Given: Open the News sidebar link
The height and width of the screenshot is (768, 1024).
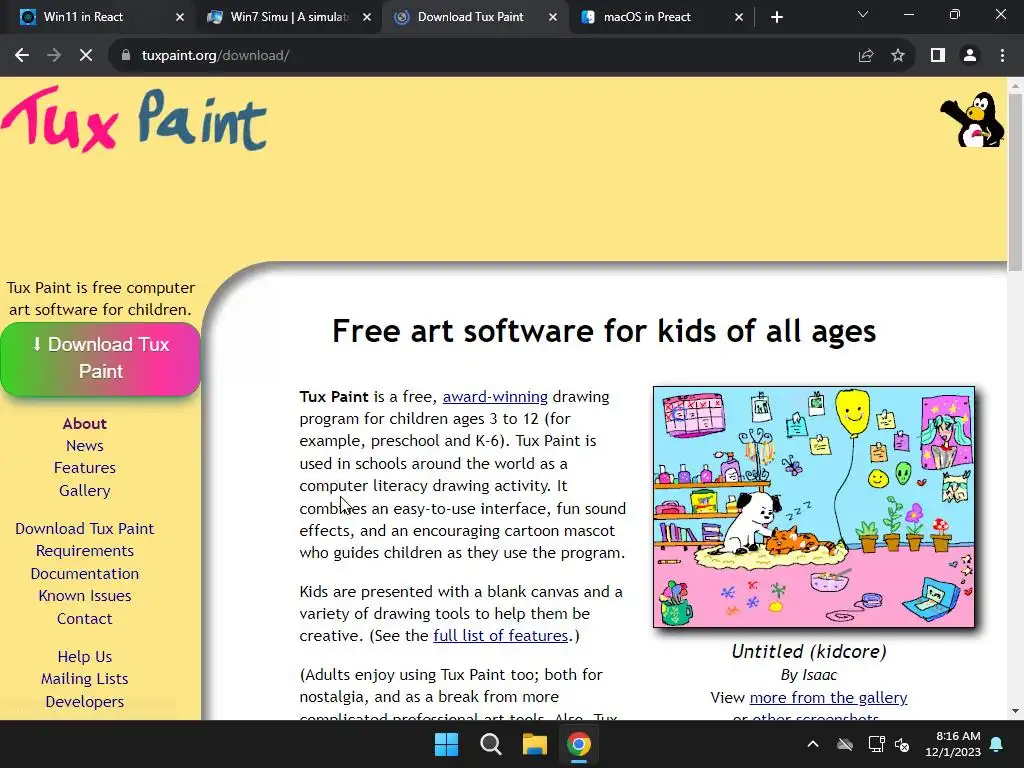Looking at the screenshot, I should pyautogui.click(x=85, y=445).
